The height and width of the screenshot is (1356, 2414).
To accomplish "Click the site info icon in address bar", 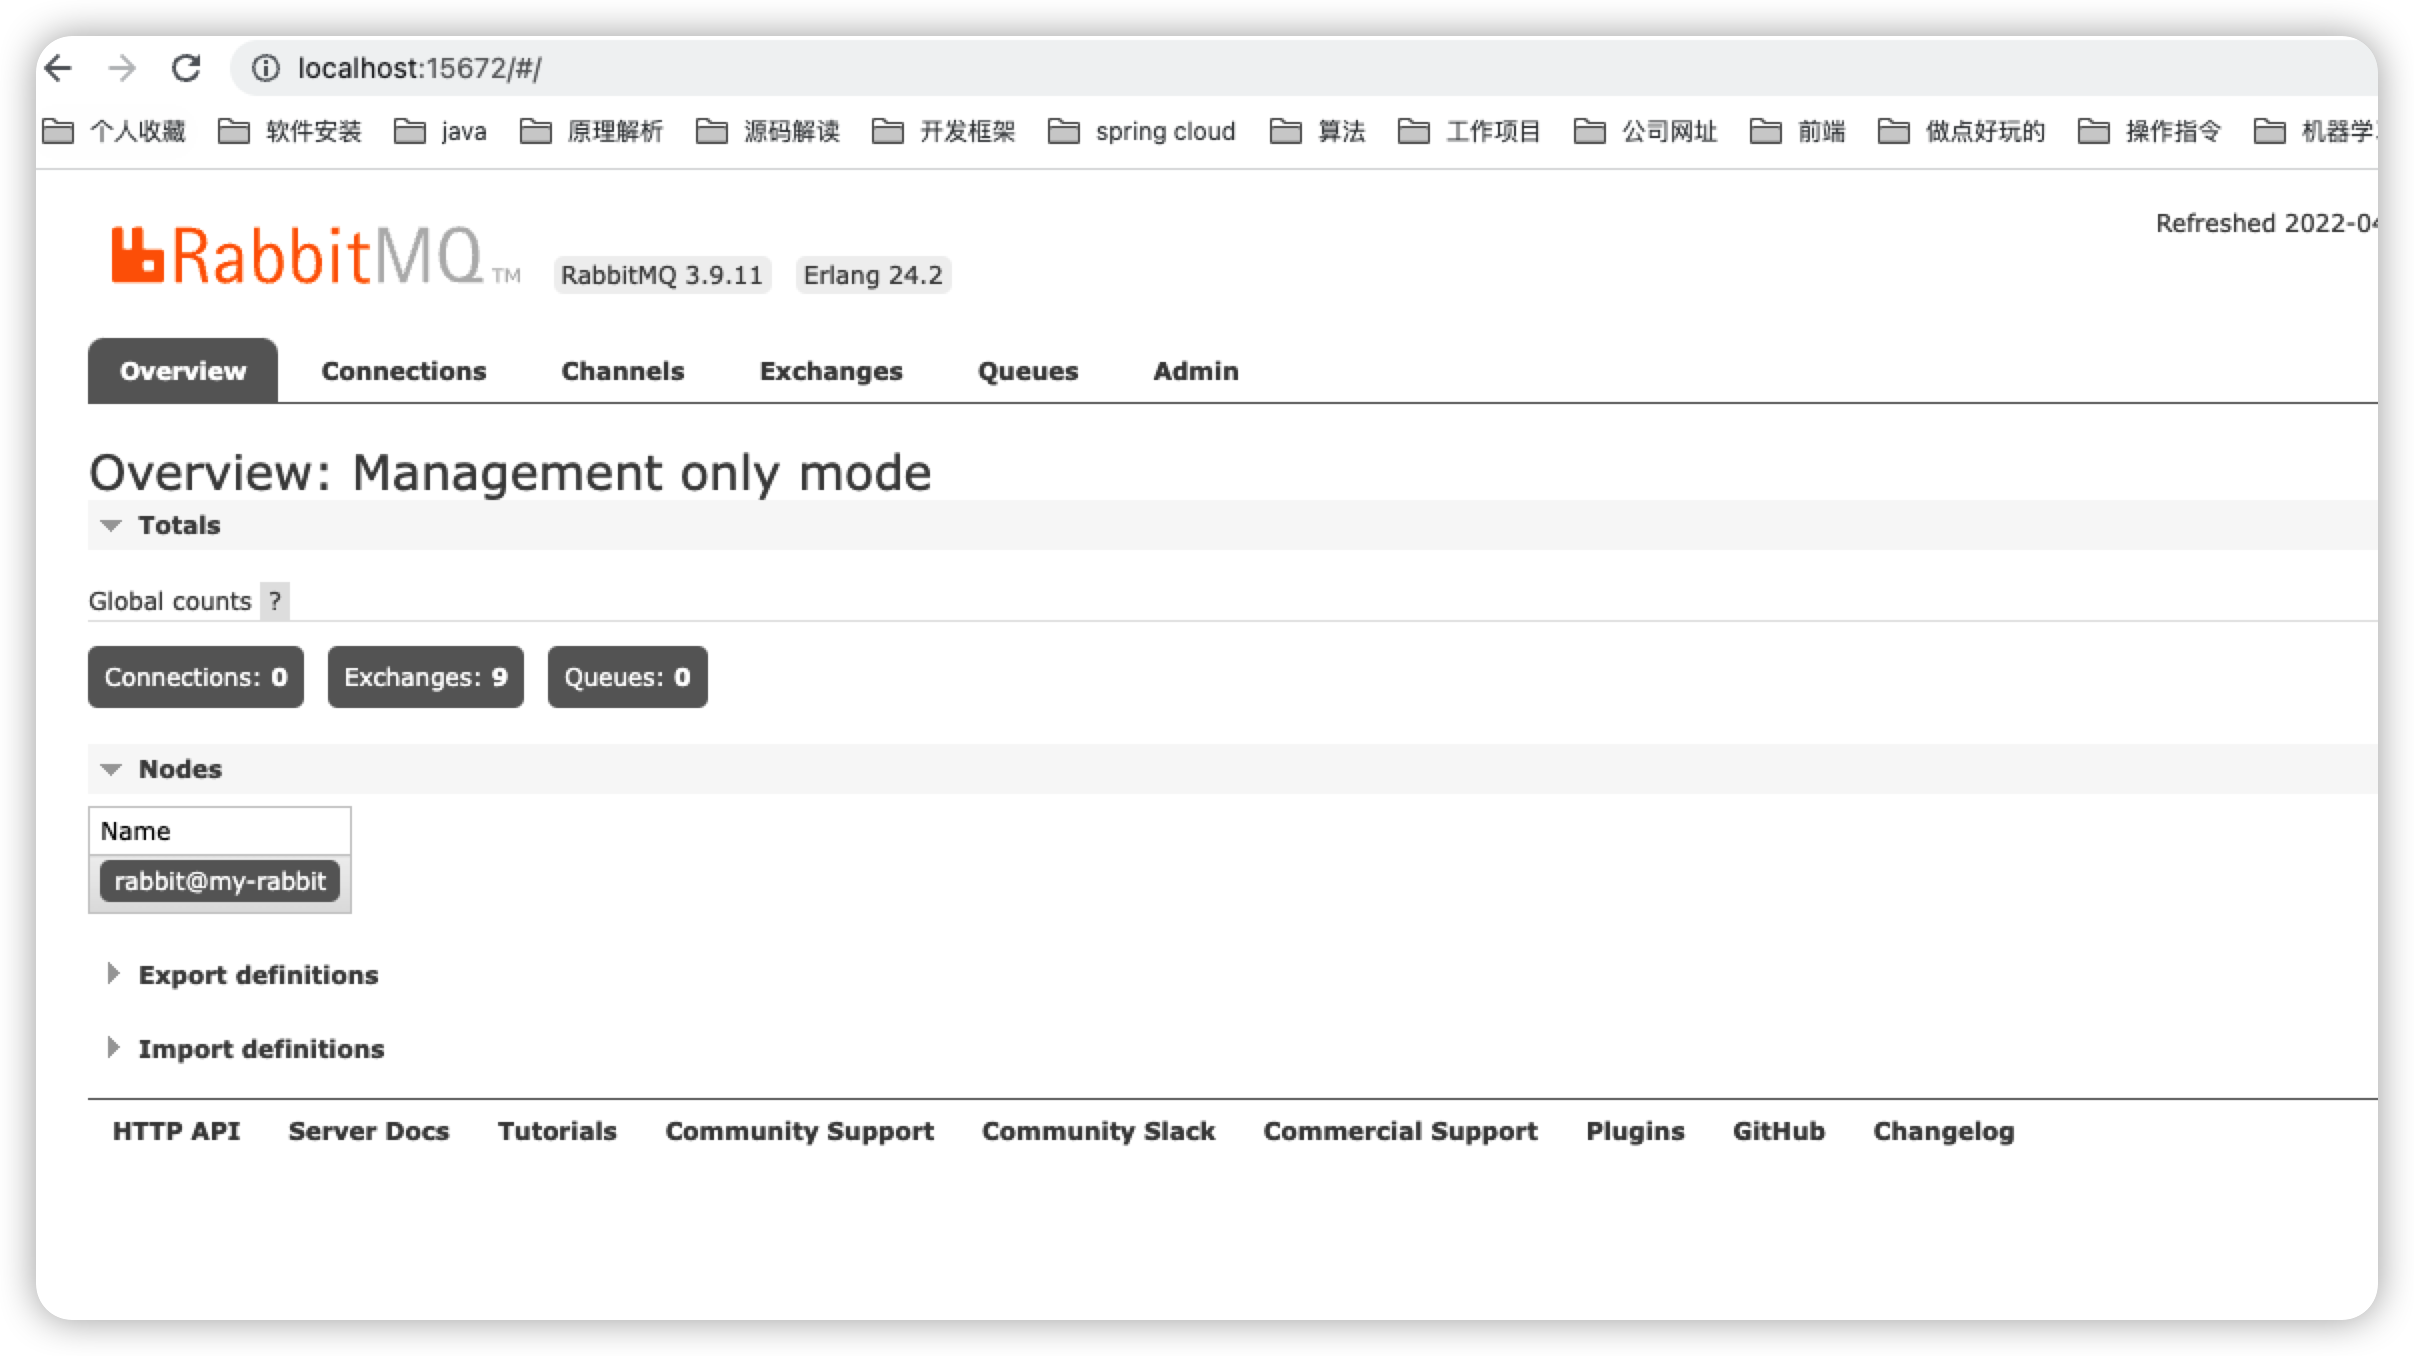I will 265,68.
